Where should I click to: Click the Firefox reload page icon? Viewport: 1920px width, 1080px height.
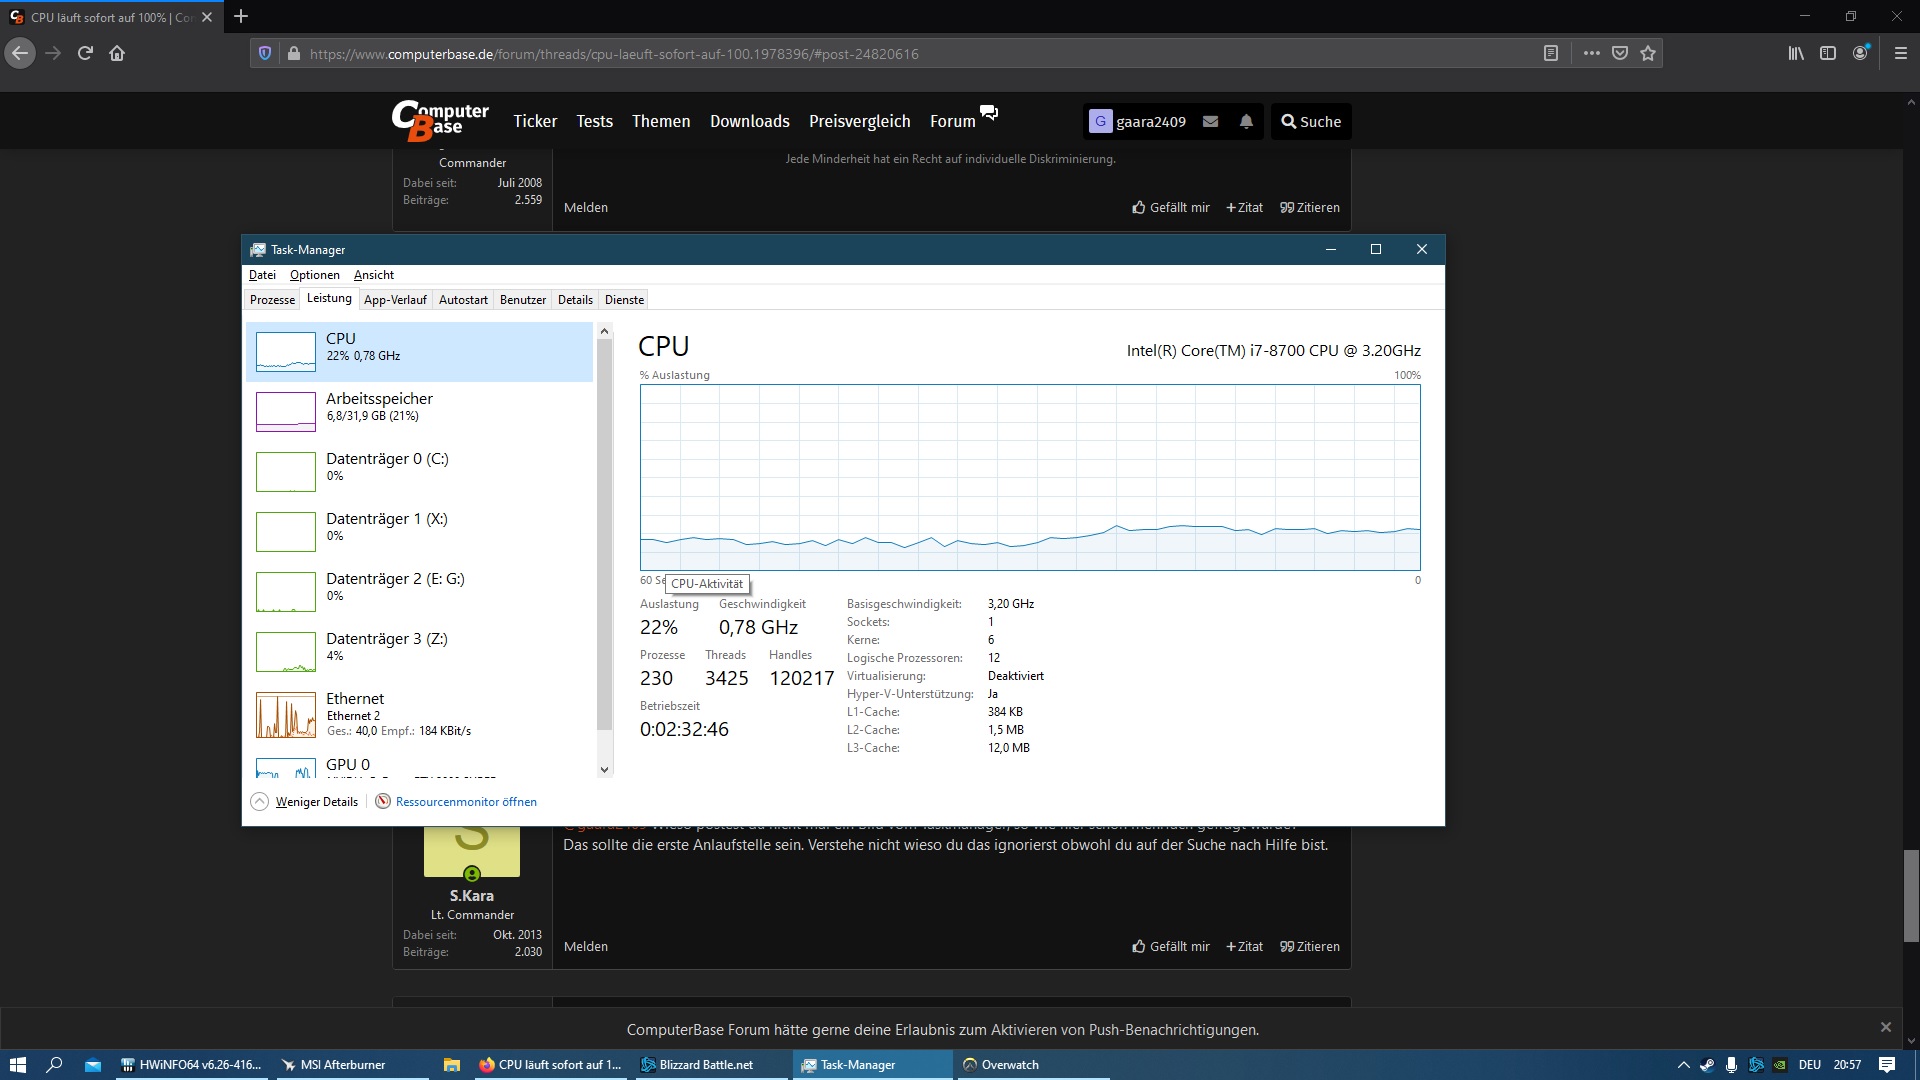(85, 54)
